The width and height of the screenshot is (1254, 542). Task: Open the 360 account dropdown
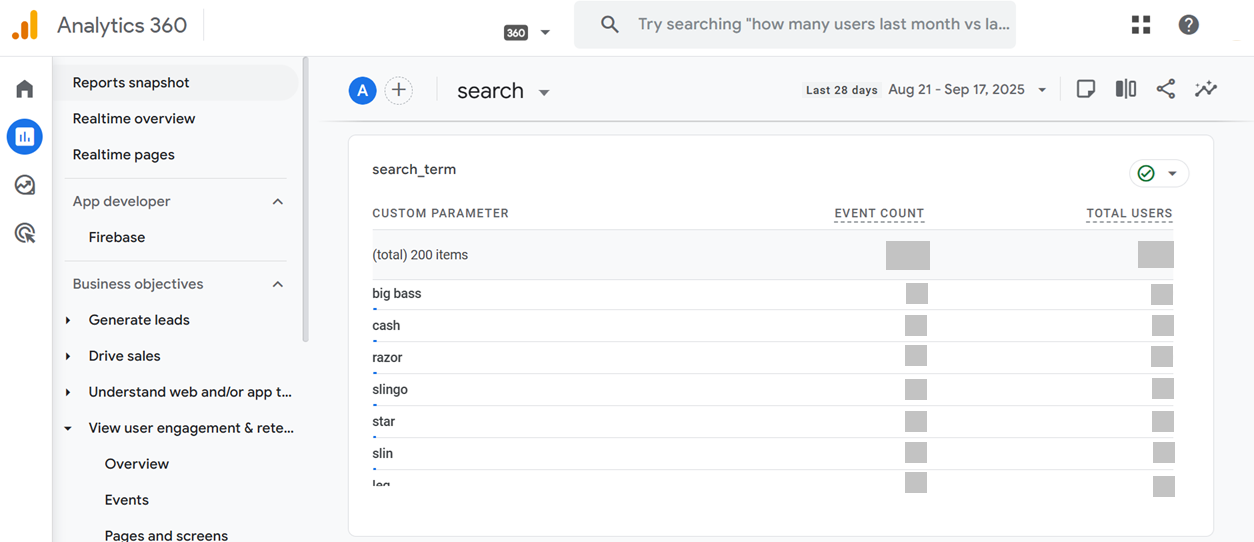click(x=527, y=32)
